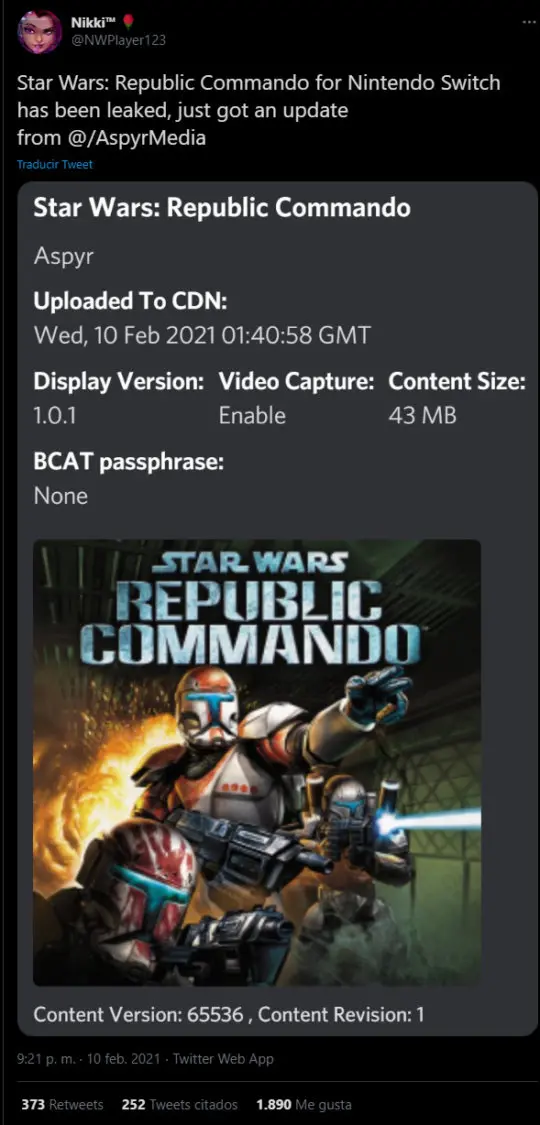The height and width of the screenshot is (1125, 540).
Task: Click the BCAT passphrase None value
Action: coord(61,496)
